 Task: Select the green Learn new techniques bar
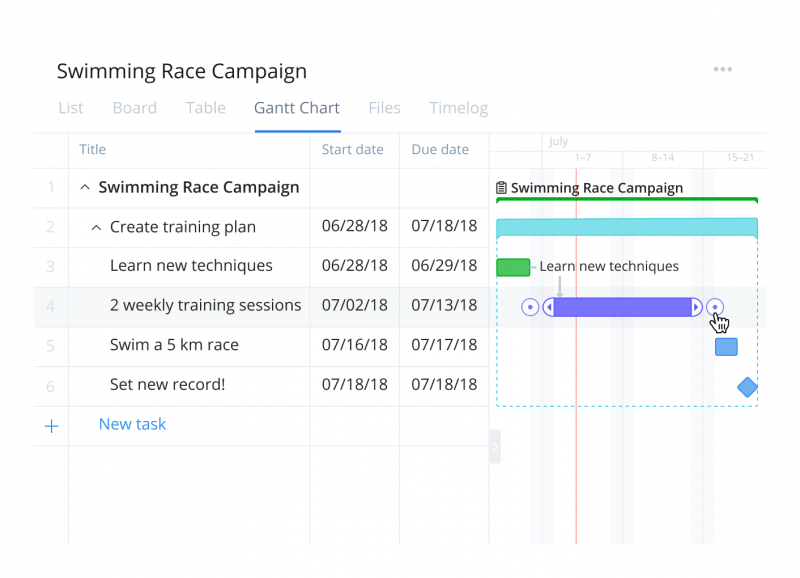coord(513,267)
